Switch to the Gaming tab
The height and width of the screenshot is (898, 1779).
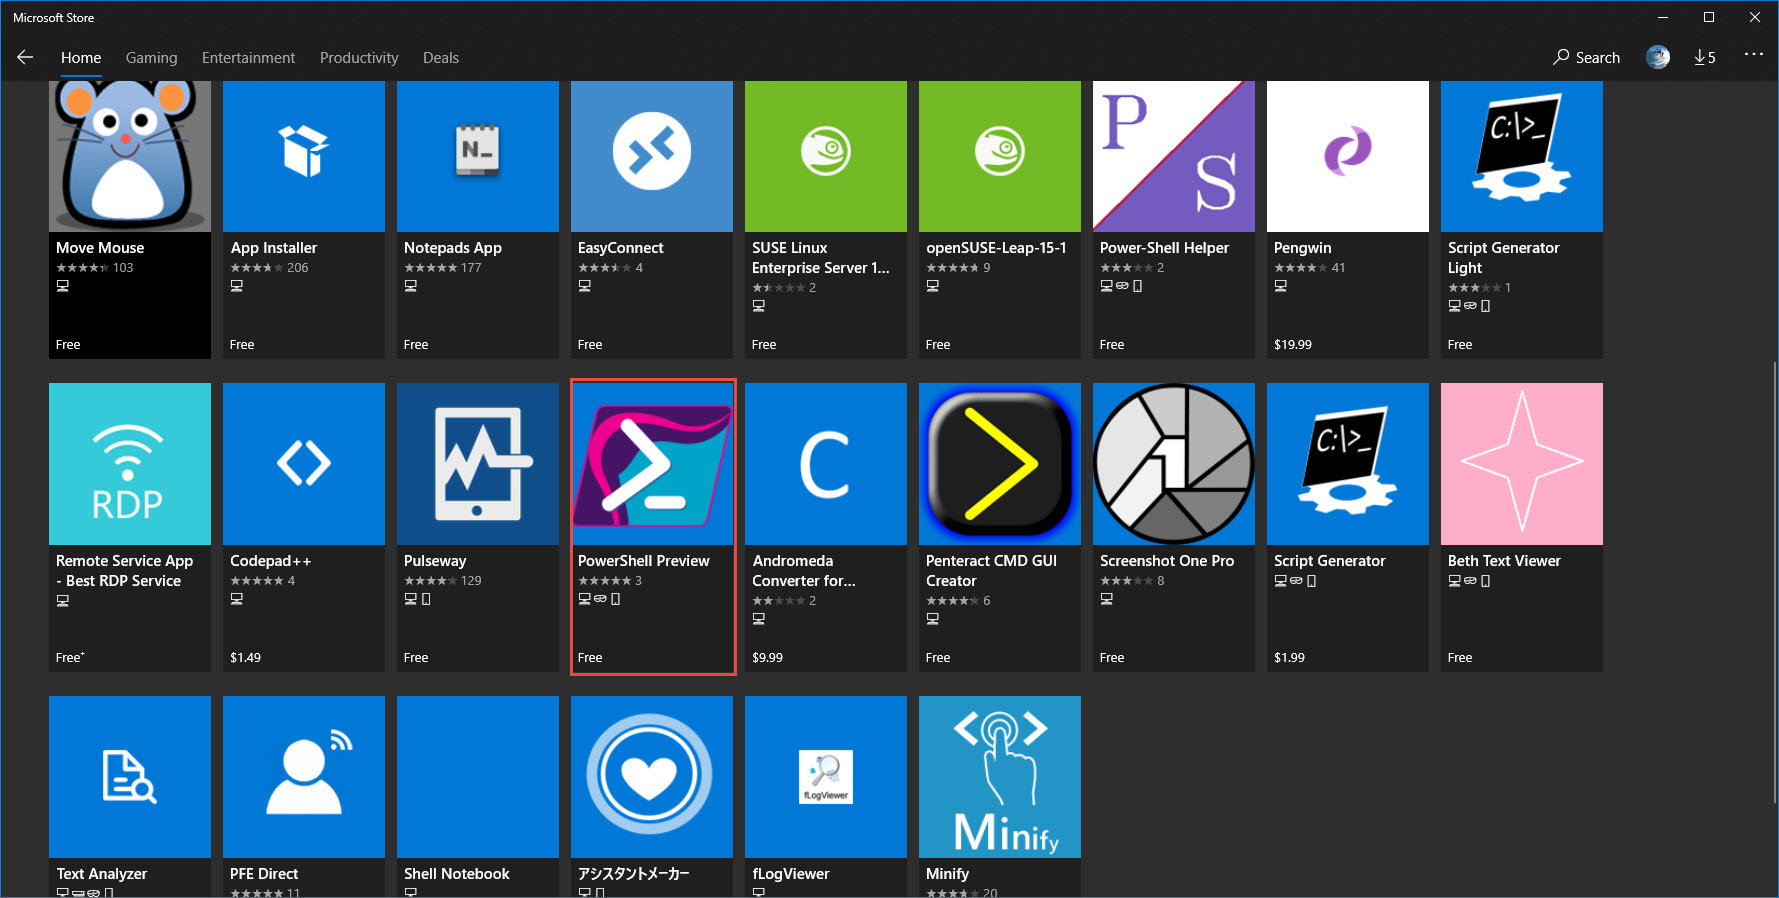[152, 58]
